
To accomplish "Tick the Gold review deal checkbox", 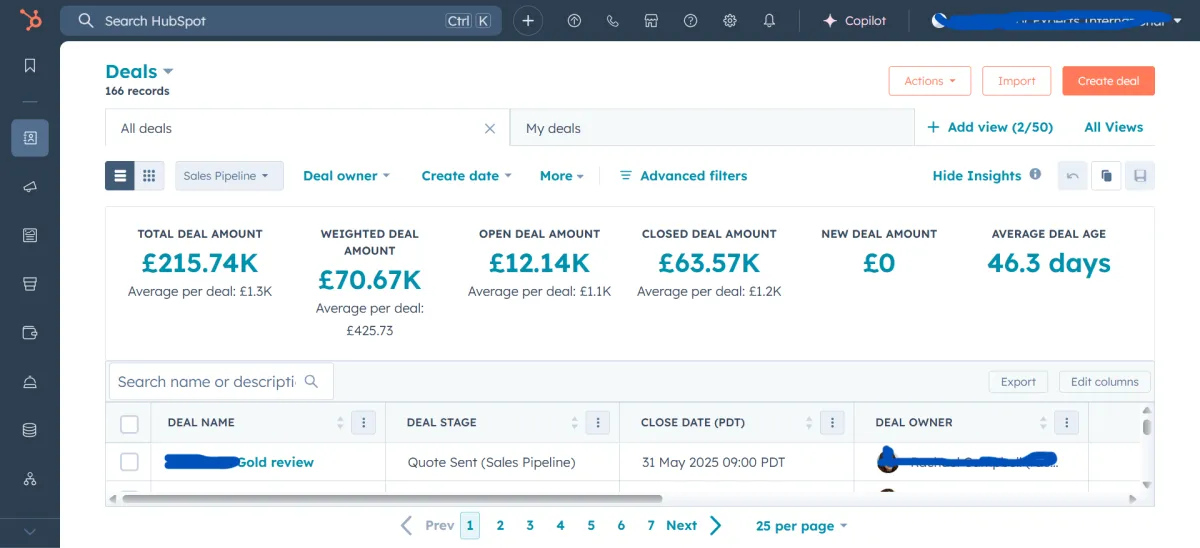I will pyautogui.click(x=129, y=462).
